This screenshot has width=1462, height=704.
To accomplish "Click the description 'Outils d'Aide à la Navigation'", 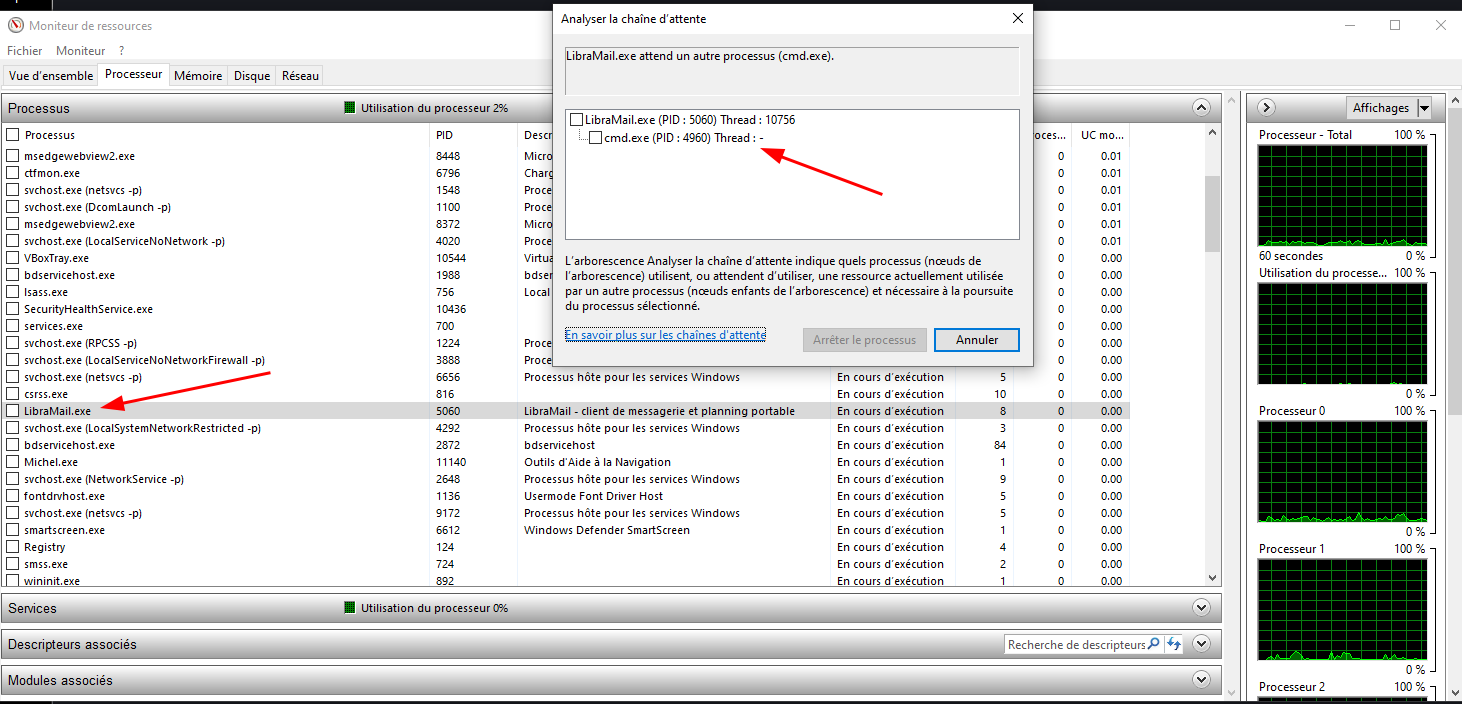I will (x=597, y=462).
